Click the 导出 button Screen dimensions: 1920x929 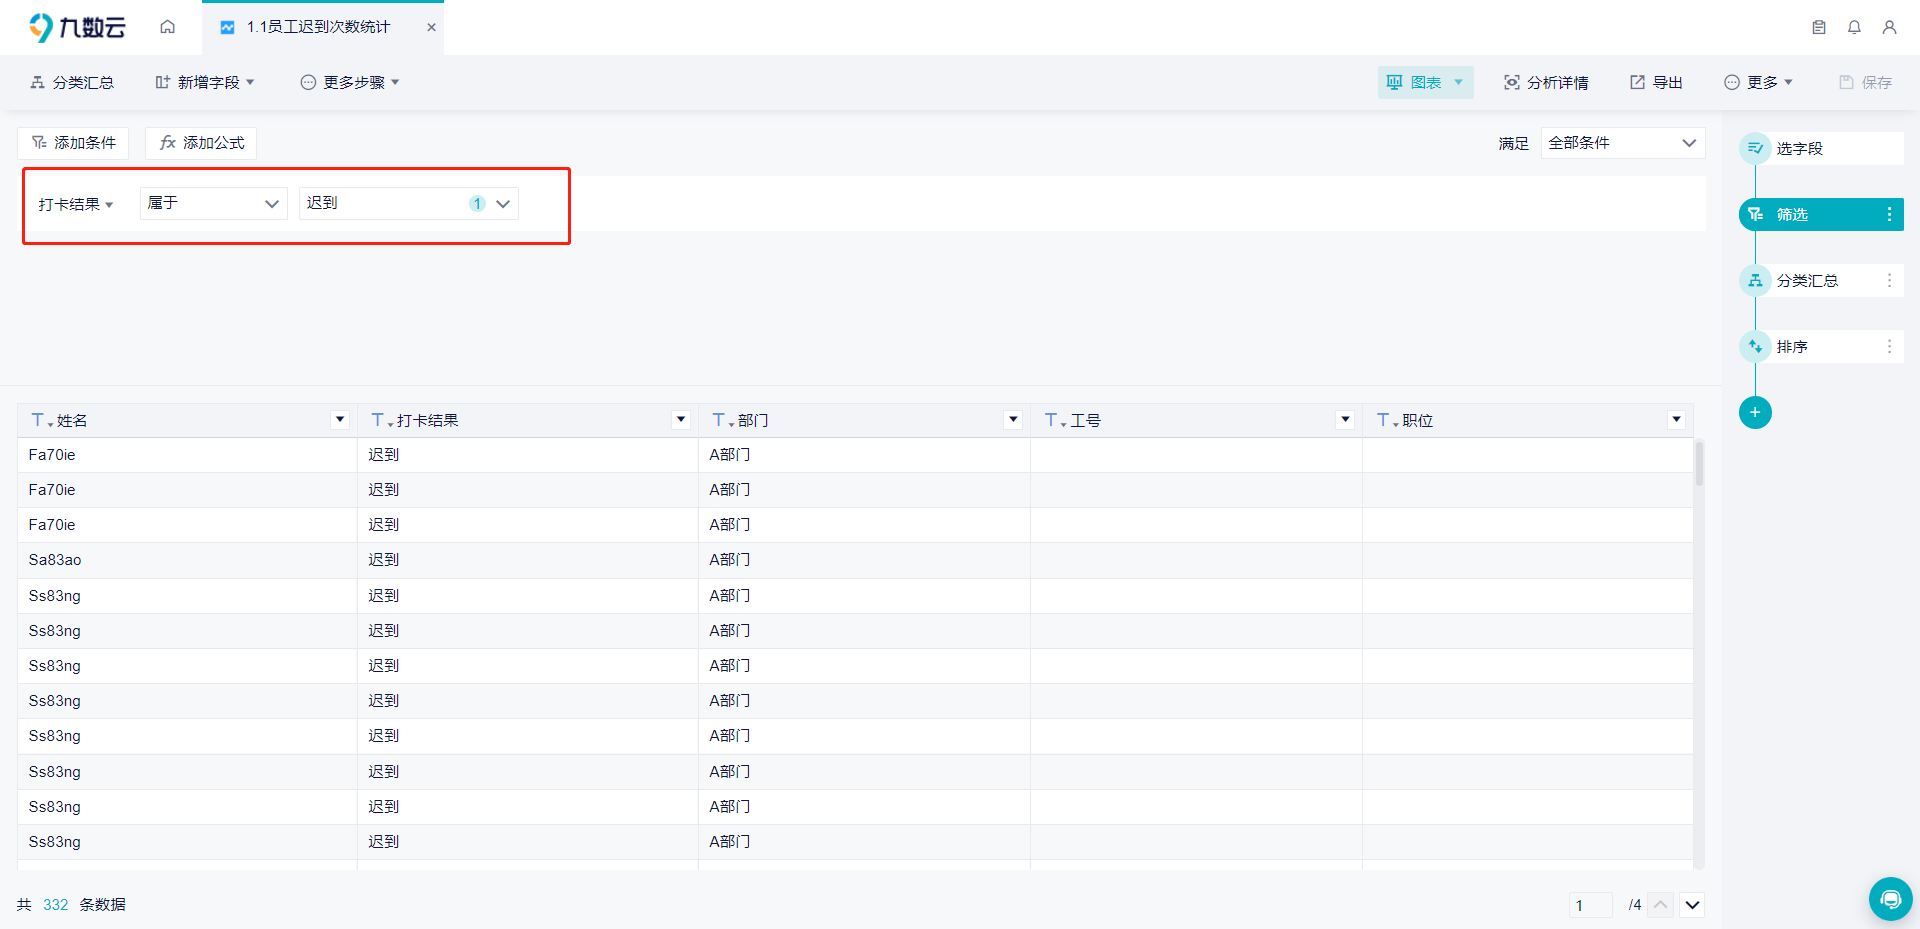[x=1656, y=82]
